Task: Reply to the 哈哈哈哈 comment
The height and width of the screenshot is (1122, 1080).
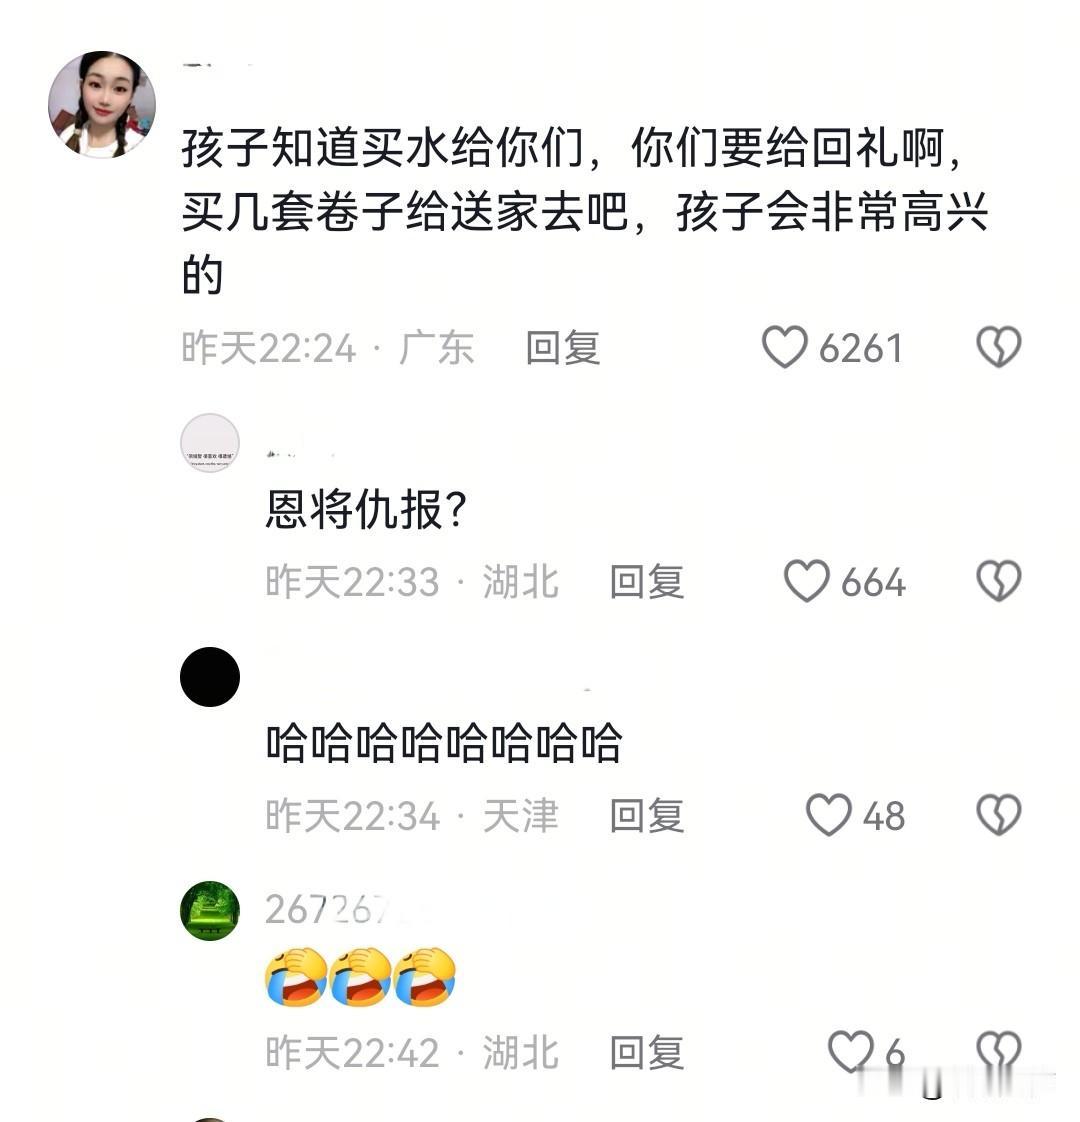Action: (x=647, y=816)
